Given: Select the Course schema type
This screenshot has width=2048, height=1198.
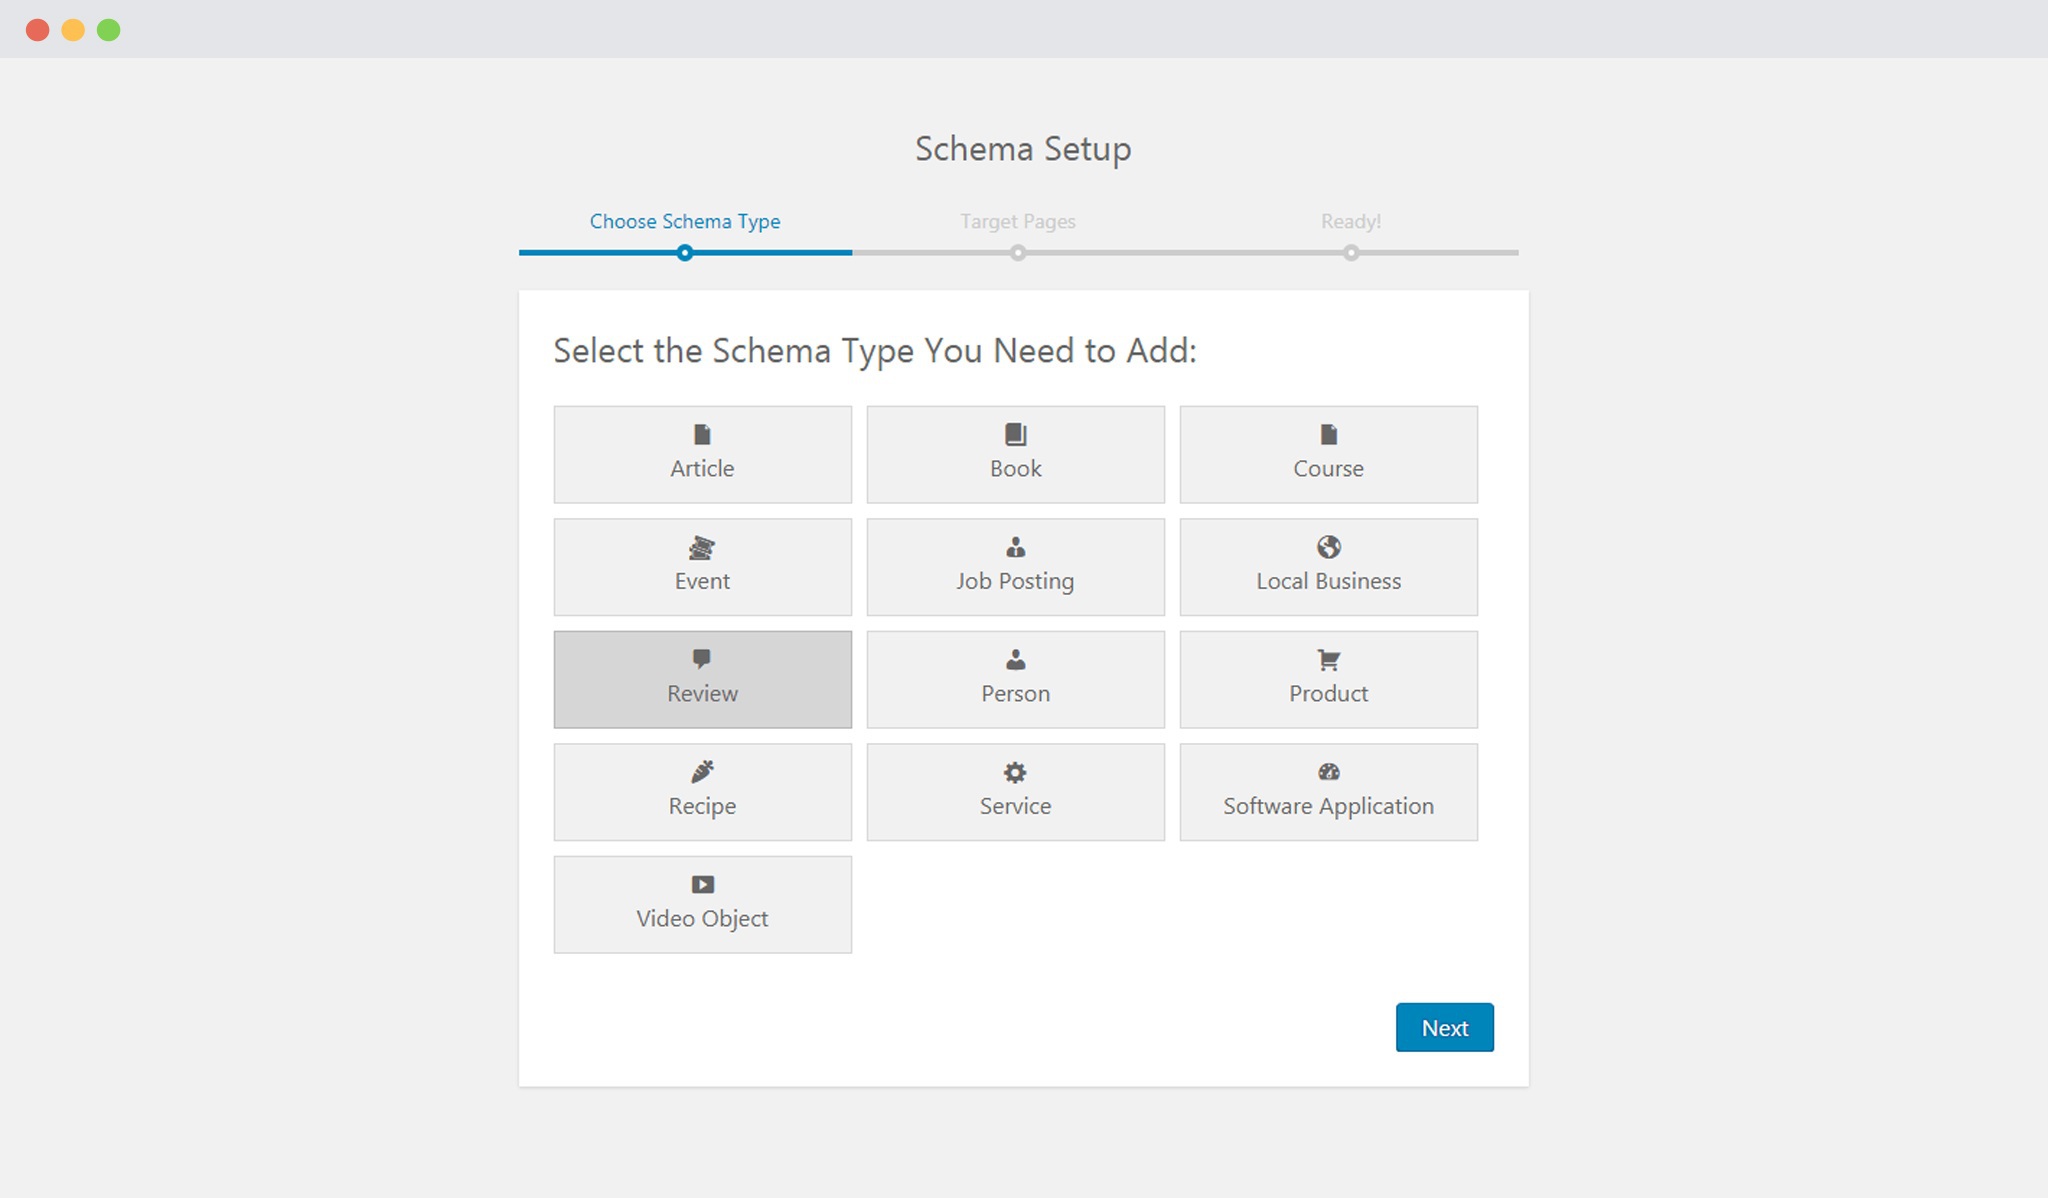Looking at the screenshot, I should point(1328,454).
